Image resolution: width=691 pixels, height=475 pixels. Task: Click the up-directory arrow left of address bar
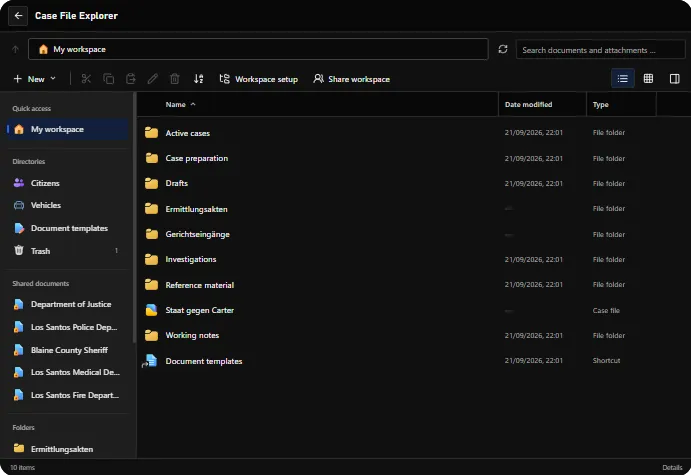(15, 49)
